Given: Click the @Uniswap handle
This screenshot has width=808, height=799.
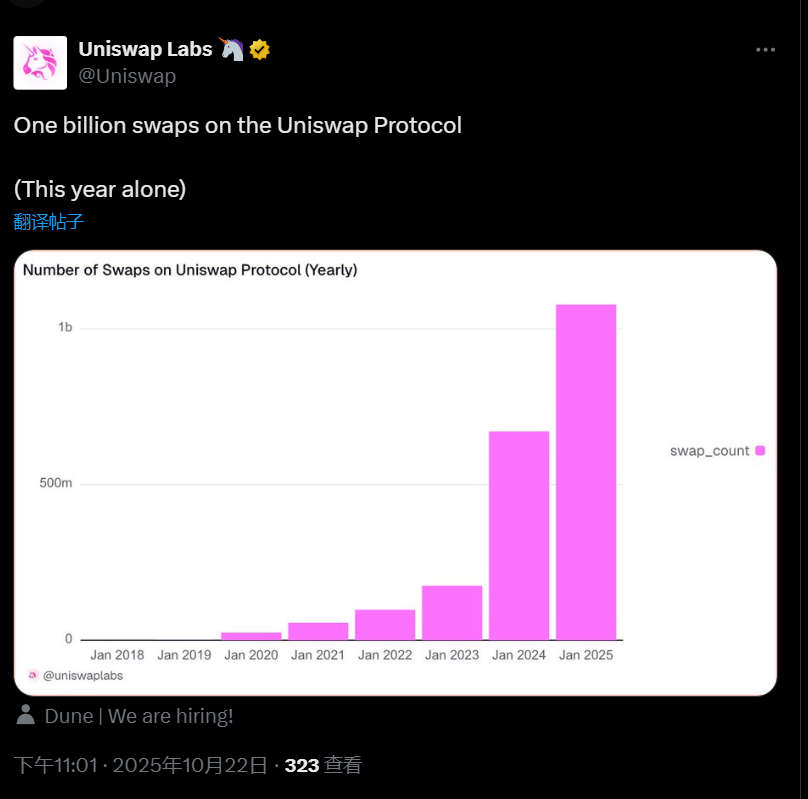Looking at the screenshot, I should coord(127,76).
